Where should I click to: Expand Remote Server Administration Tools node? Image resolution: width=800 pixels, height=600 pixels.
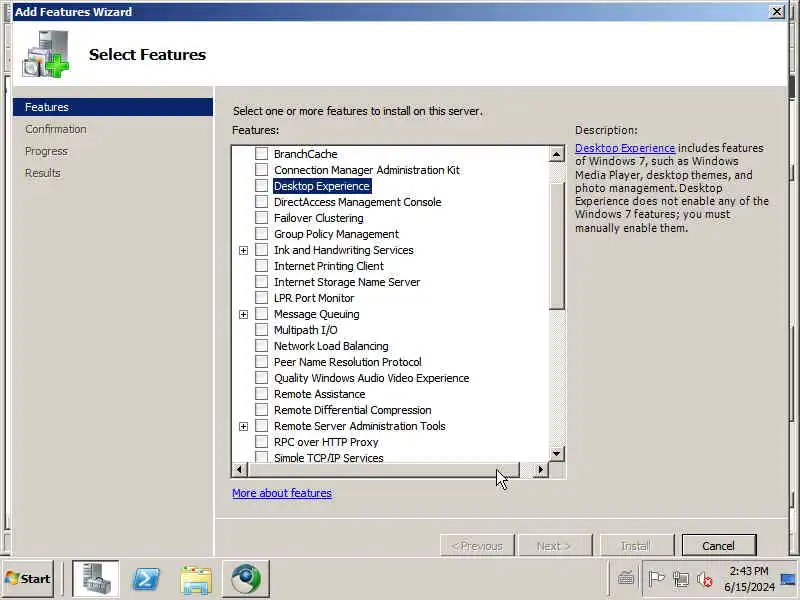pyautogui.click(x=243, y=426)
